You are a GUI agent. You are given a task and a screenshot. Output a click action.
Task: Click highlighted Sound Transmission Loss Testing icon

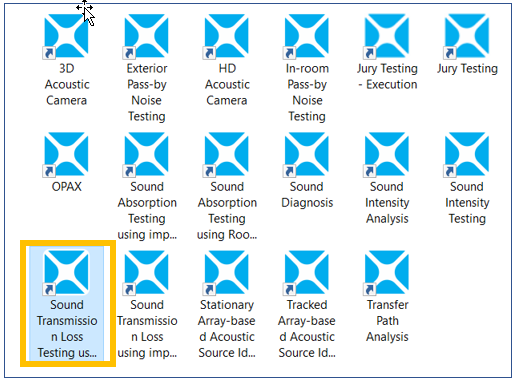coord(66,273)
